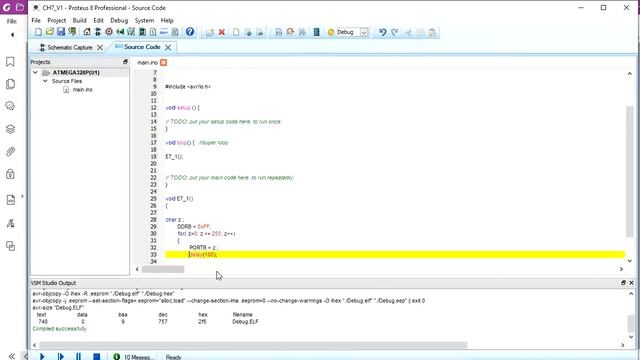Click the stacked database build icon
Viewport: 640px width, 360px height.
point(316,32)
